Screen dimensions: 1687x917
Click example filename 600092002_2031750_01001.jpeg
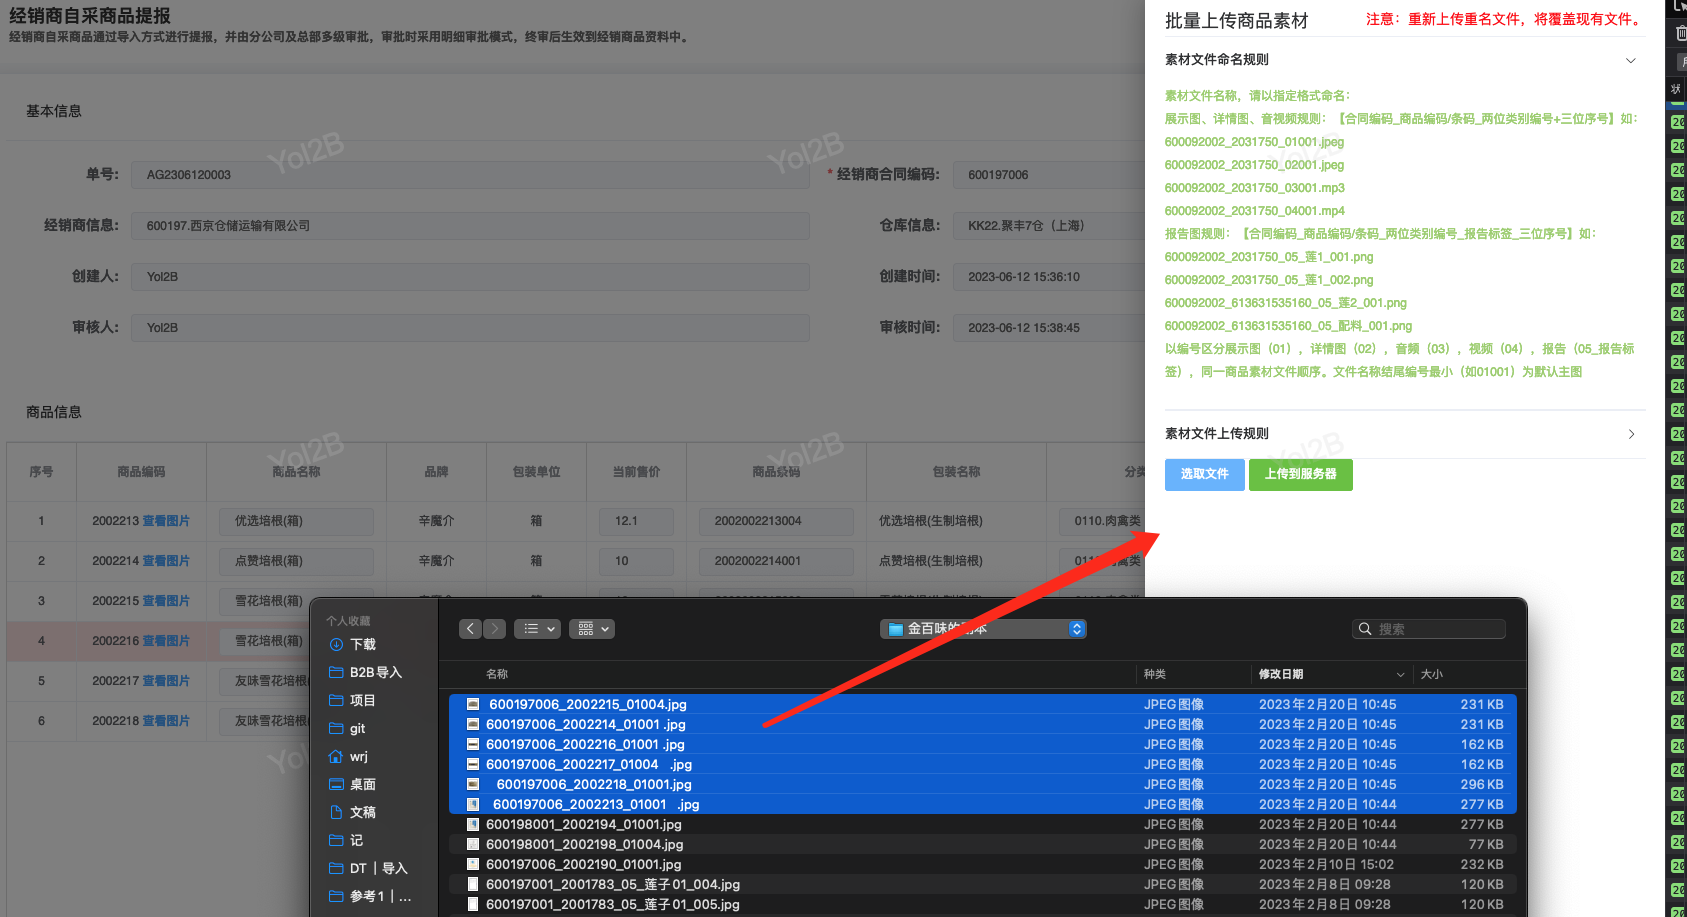point(1254,142)
